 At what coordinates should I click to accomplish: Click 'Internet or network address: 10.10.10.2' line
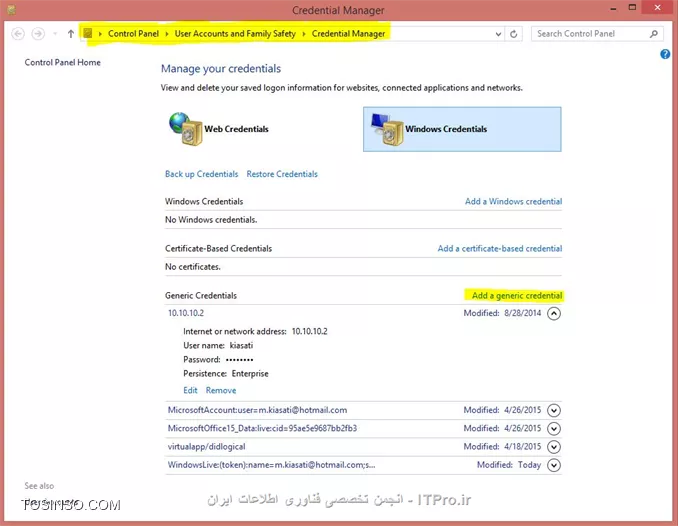pyautogui.click(x=255, y=331)
